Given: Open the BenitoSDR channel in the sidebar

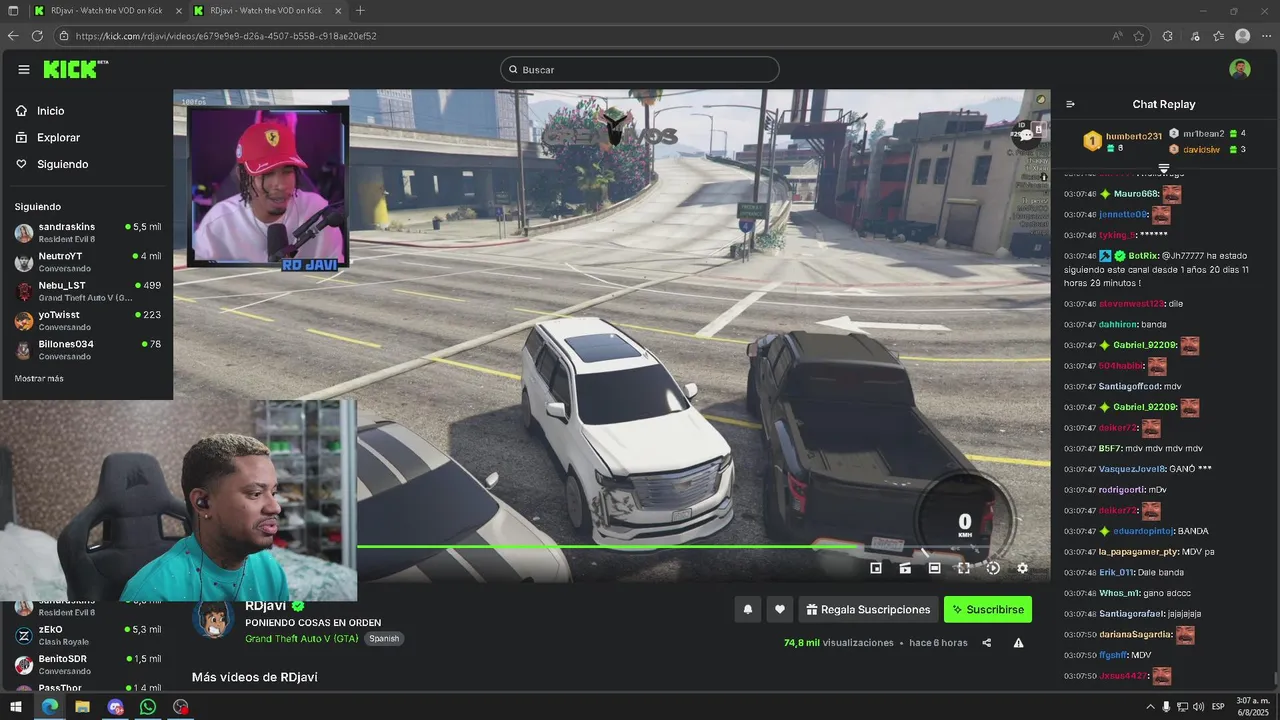Looking at the screenshot, I should [x=87, y=664].
